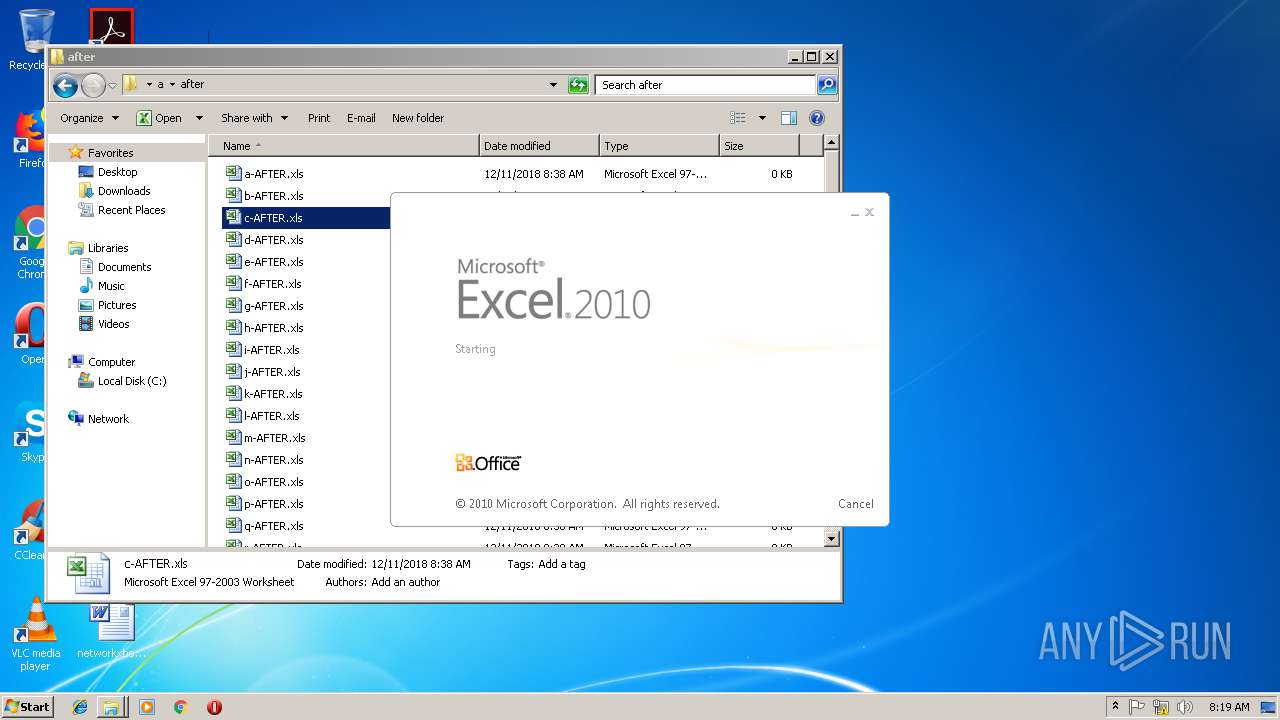
Task: Click the Forward navigation arrow in Explorer
Action: coord(93,85)
